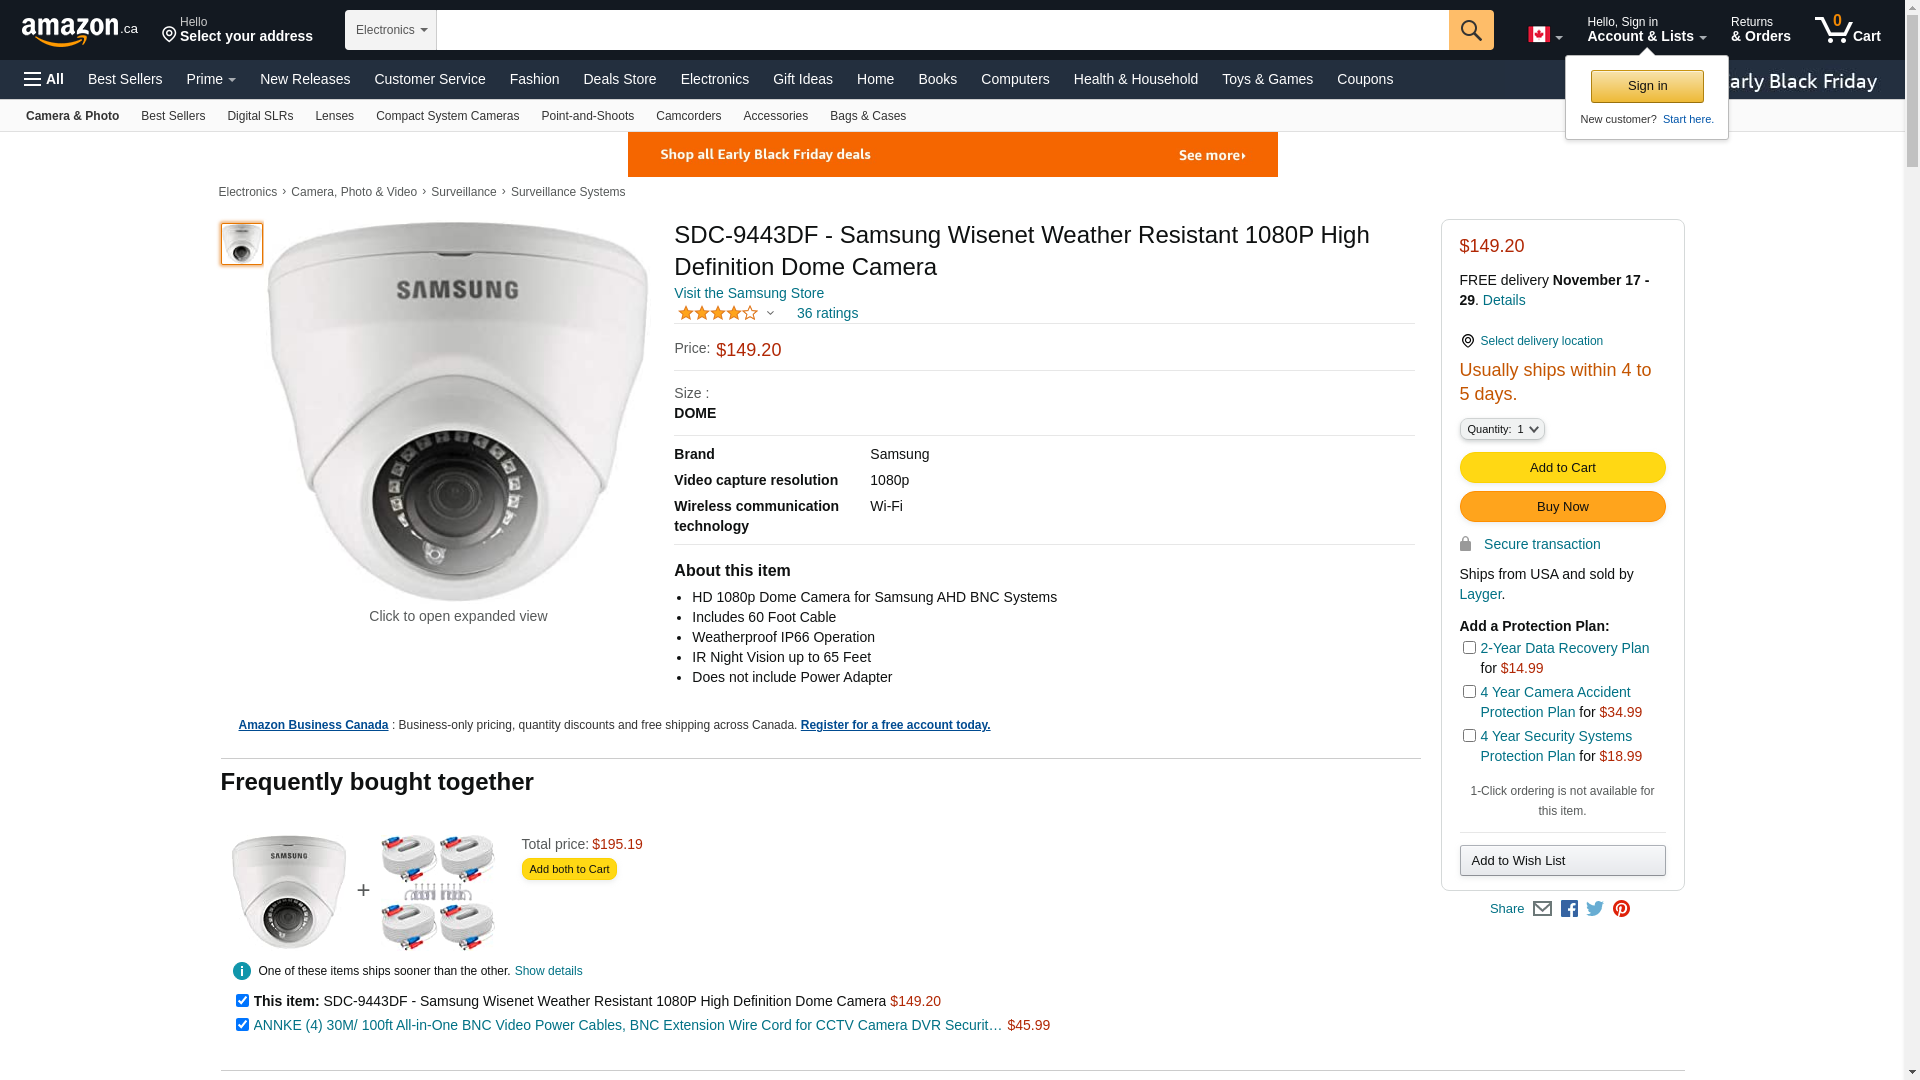The image size is (1920, 1080).
Task: Click into the search text field
Action: point(942,30)
